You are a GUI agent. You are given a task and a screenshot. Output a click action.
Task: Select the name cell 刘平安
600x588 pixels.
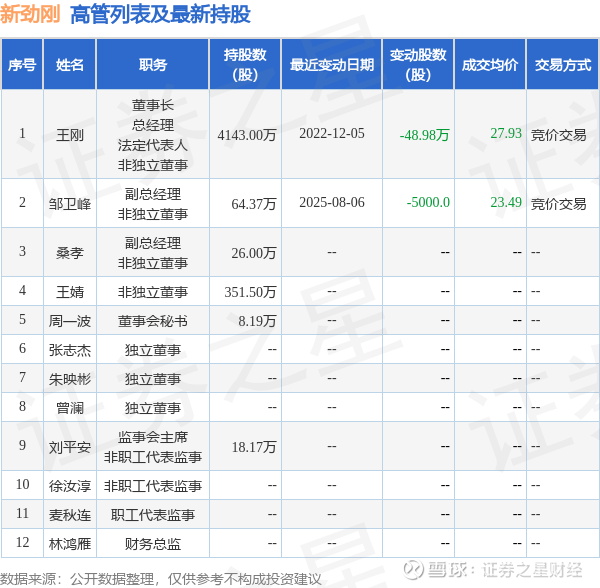pyautogui.click(x=70, y=447)
